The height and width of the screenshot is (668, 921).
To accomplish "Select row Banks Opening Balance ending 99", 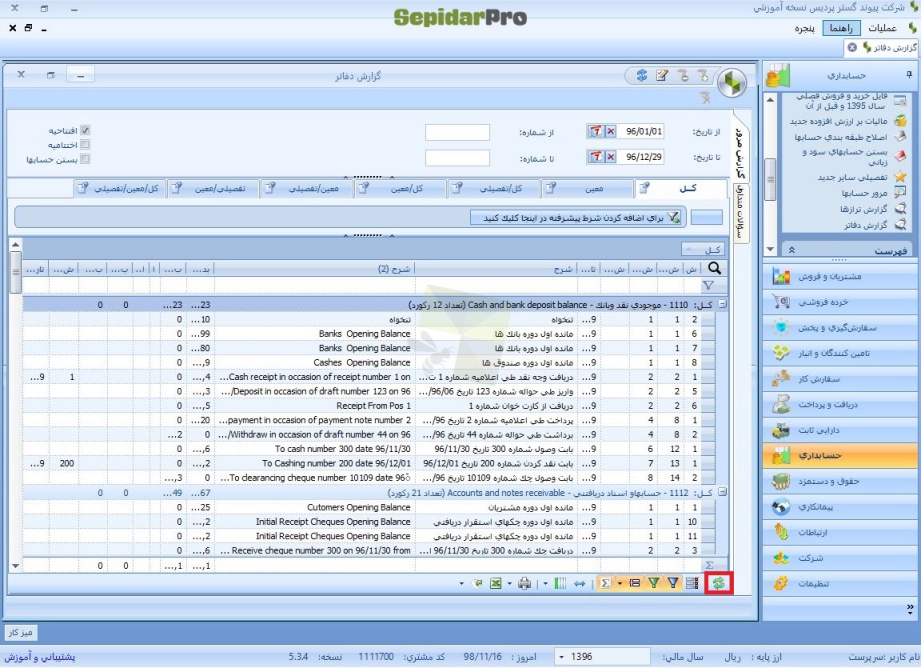I will 369,334.
